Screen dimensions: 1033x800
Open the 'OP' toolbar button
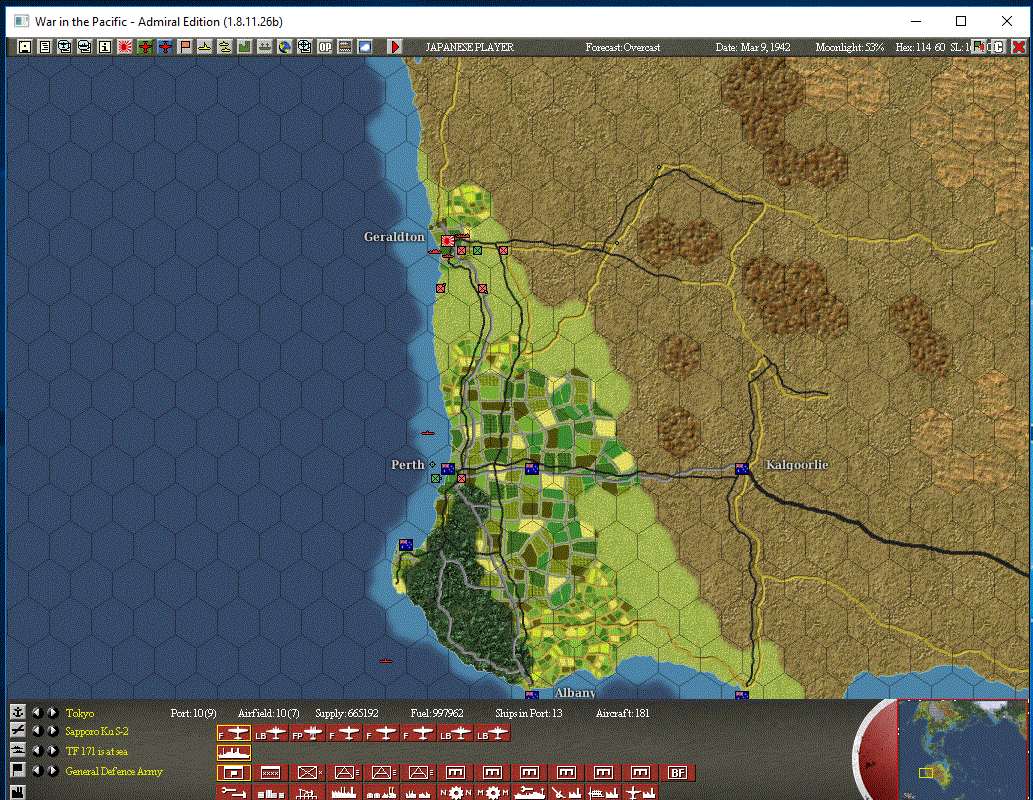point(325,47)
